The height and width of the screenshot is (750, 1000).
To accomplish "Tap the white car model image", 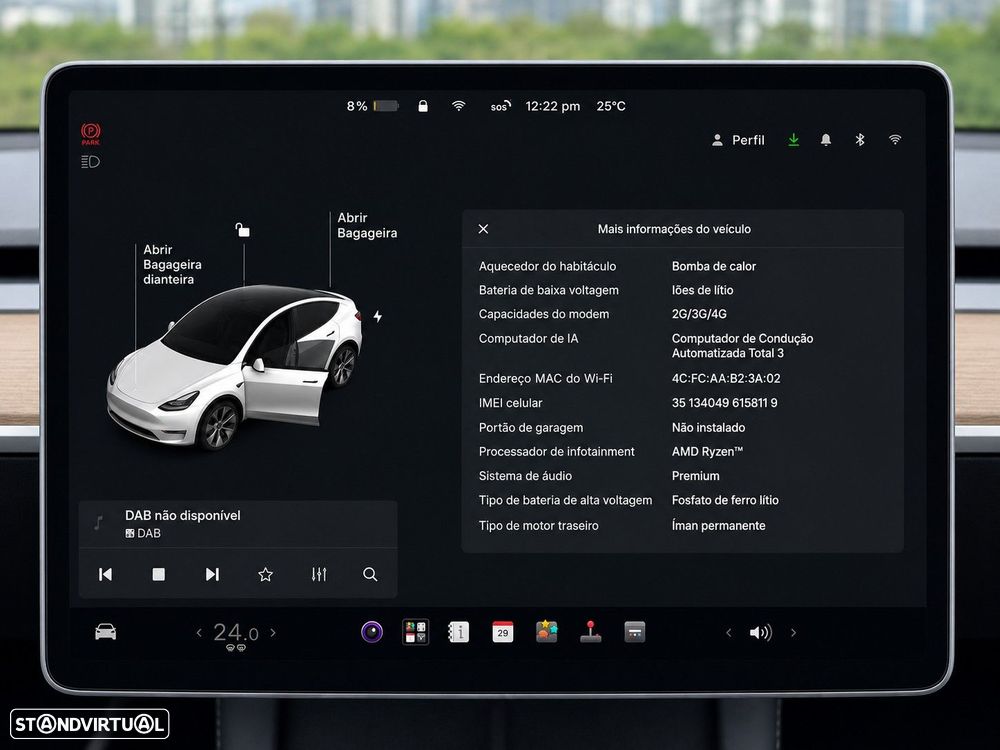I will coord(234,367).
